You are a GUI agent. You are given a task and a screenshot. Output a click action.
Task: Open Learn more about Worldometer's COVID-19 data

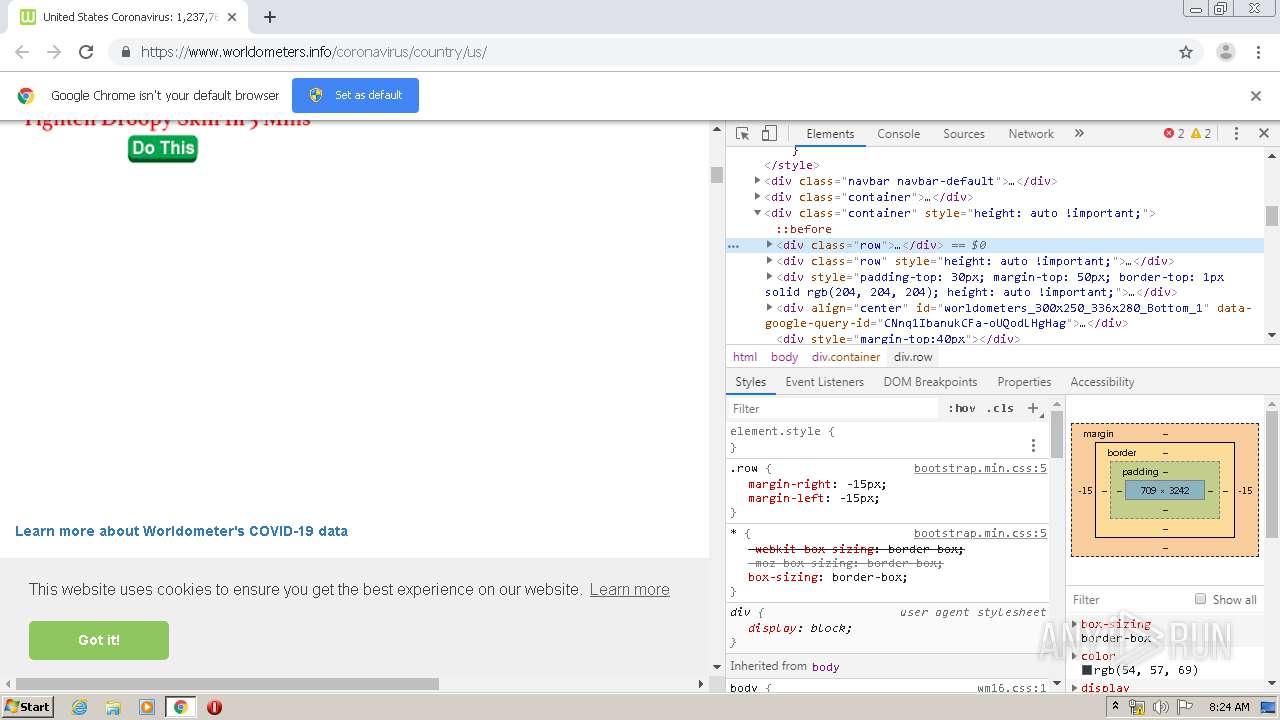[x=181, y=531]
